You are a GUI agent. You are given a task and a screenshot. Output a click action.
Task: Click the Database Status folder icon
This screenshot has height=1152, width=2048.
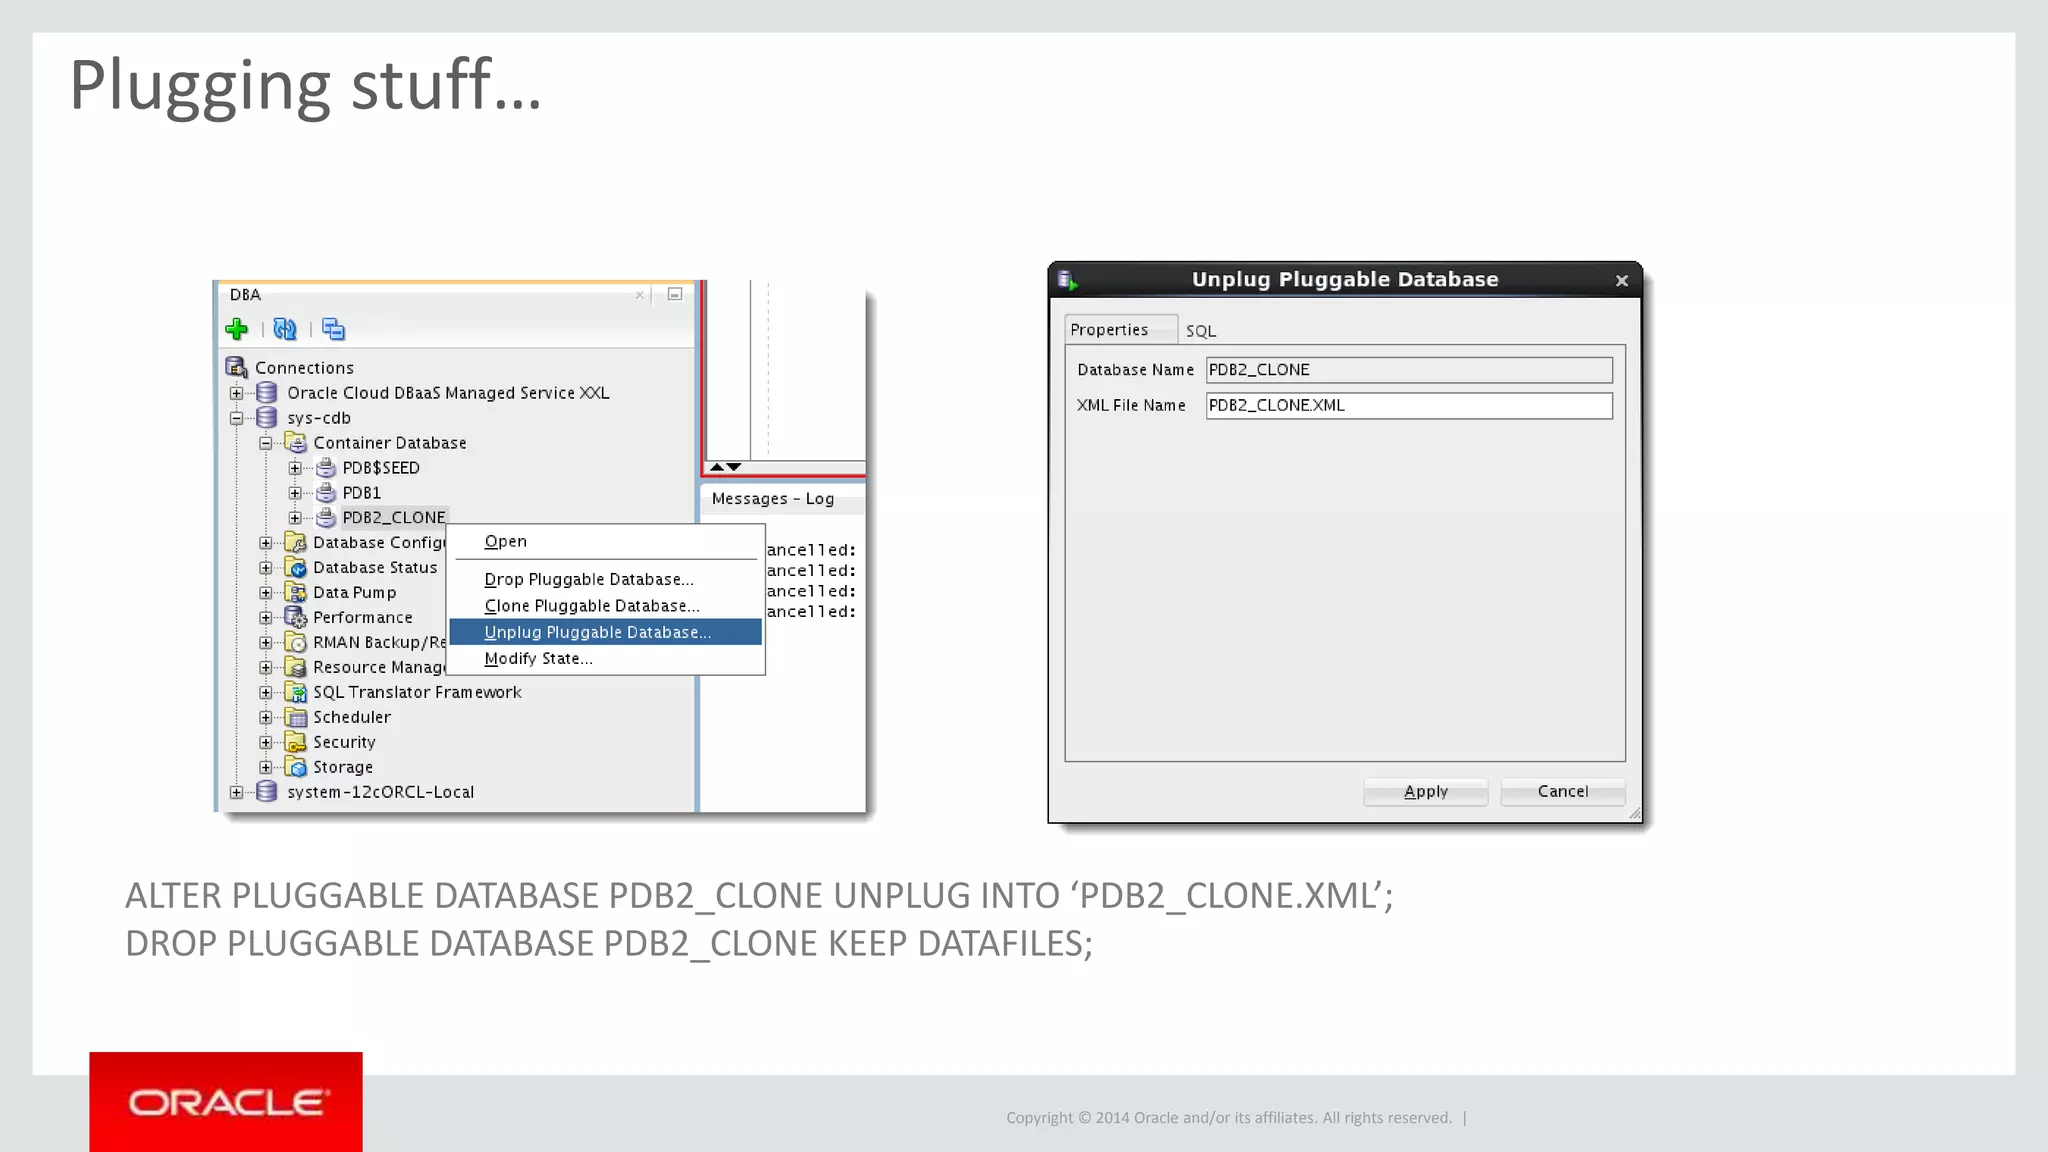point(296,568)
